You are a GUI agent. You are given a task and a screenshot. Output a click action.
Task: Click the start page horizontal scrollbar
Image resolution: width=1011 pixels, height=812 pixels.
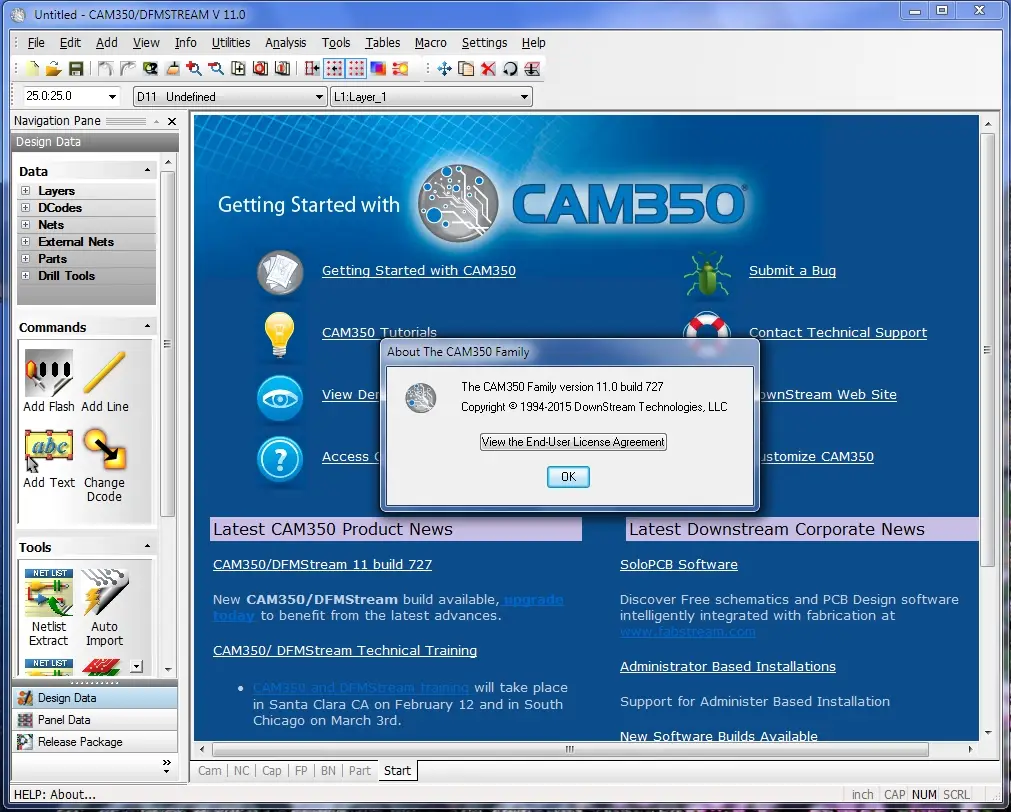click(570, 749)
